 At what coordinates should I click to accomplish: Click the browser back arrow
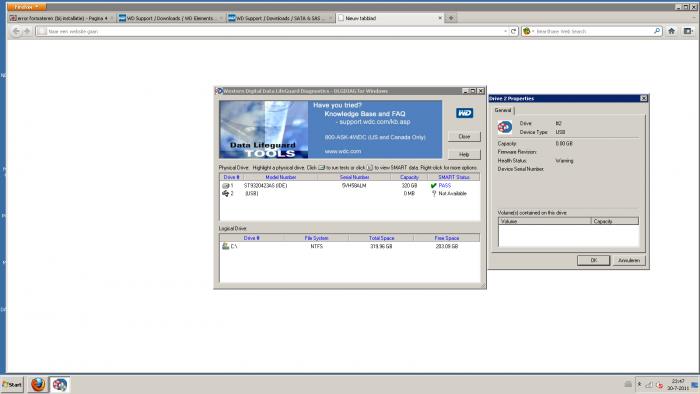tap(16, 31)
